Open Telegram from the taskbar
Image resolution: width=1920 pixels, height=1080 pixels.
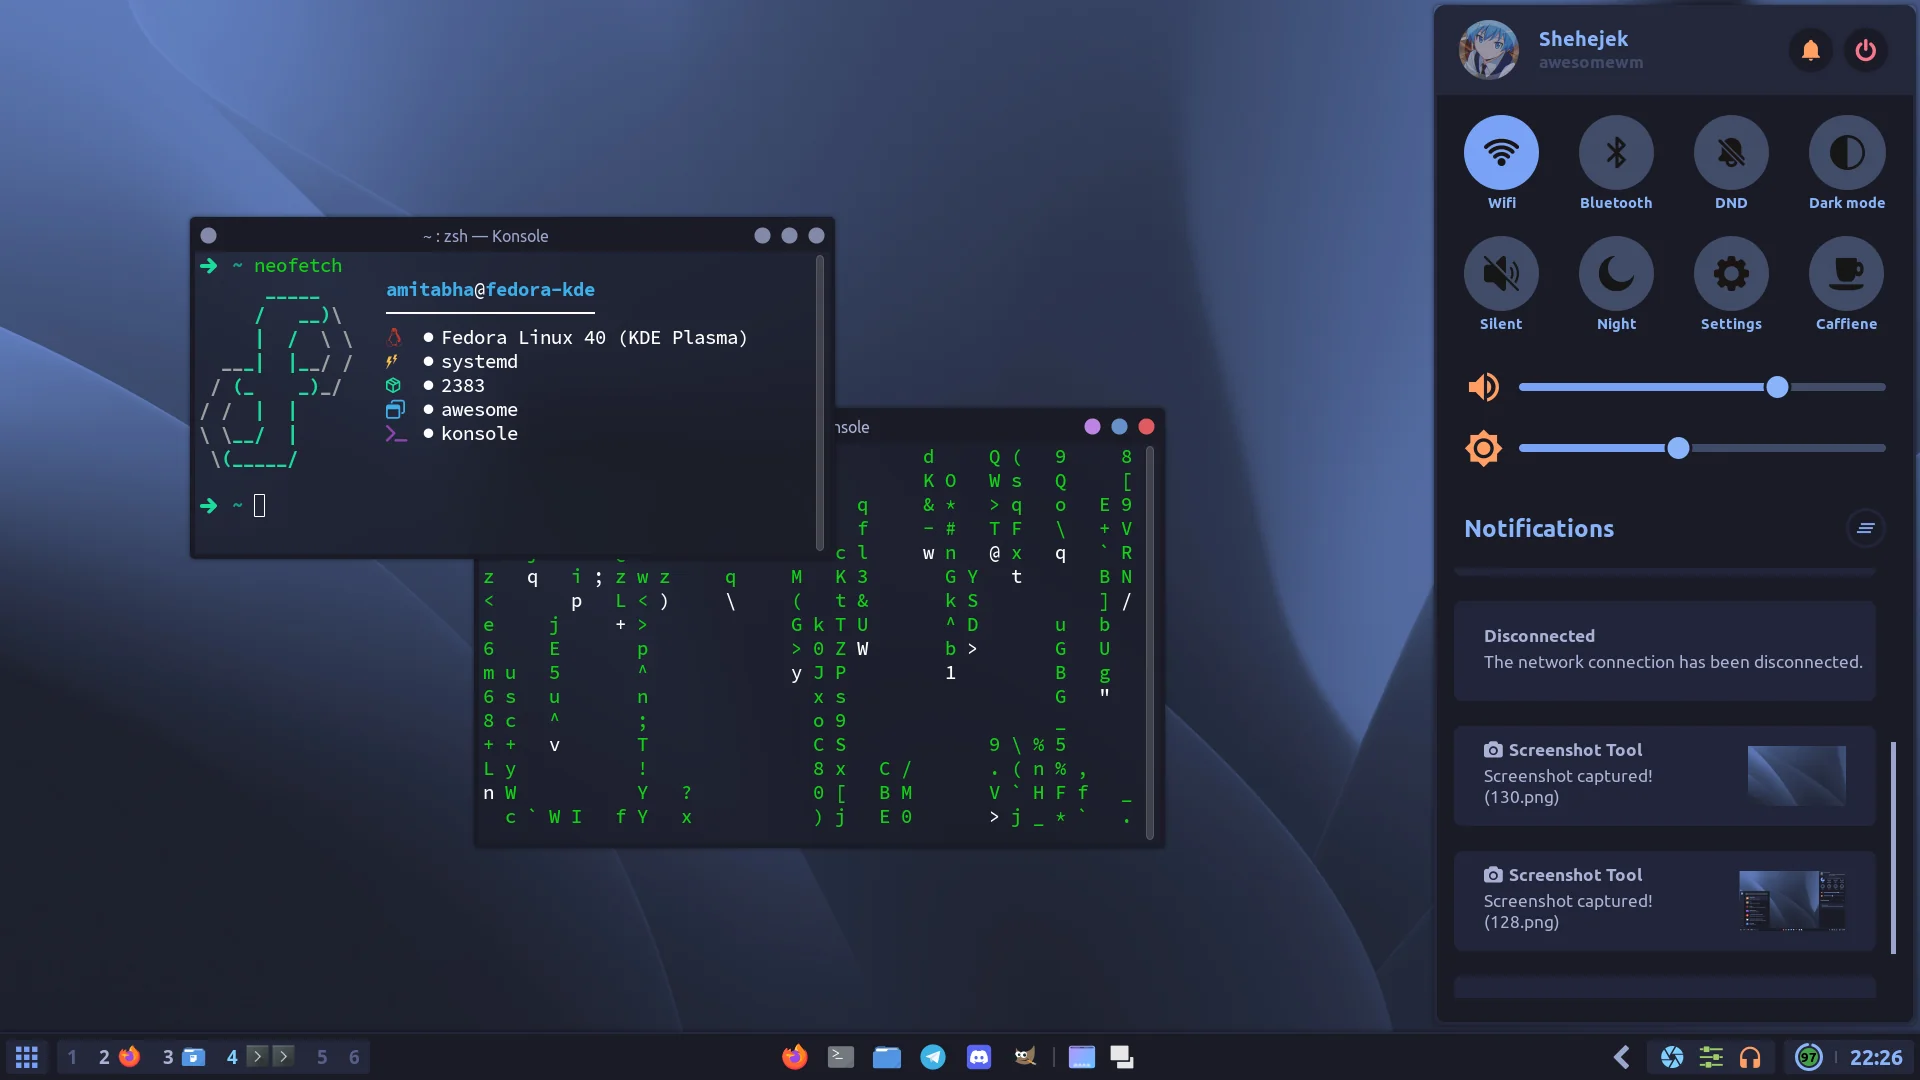(933, 1056)
